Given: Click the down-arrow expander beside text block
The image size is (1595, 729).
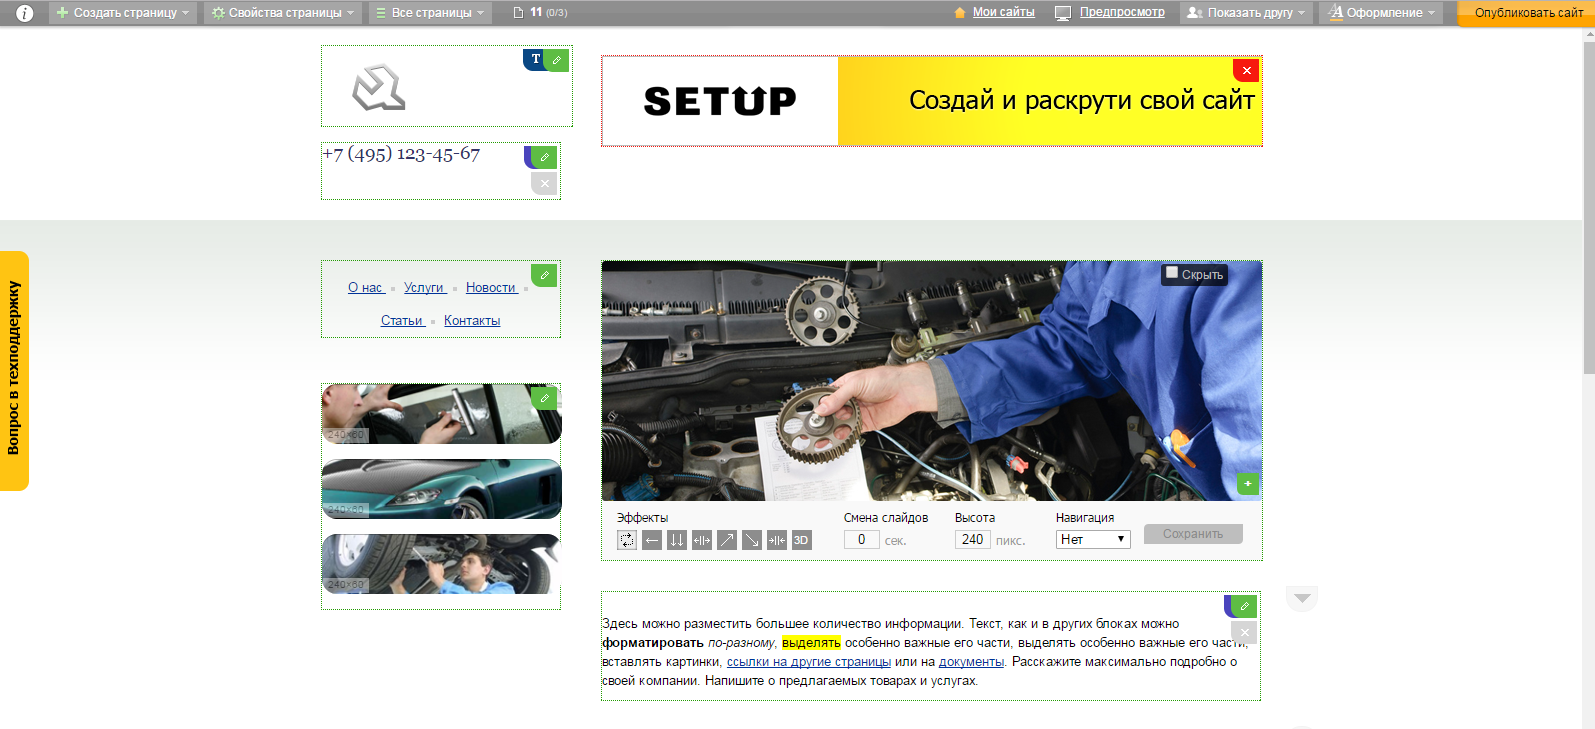Looking at the screenshot, I should tap(1302, 598).
